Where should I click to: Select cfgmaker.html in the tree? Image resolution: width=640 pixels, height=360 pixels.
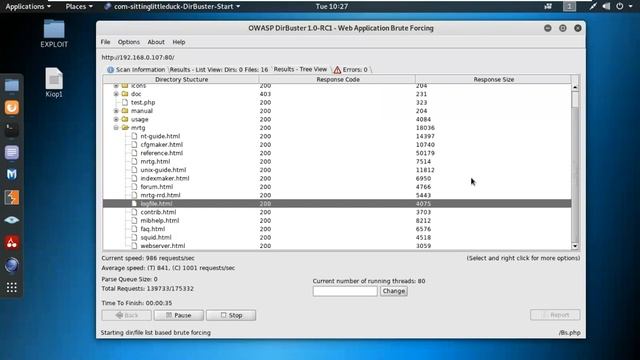coord(162,144)
